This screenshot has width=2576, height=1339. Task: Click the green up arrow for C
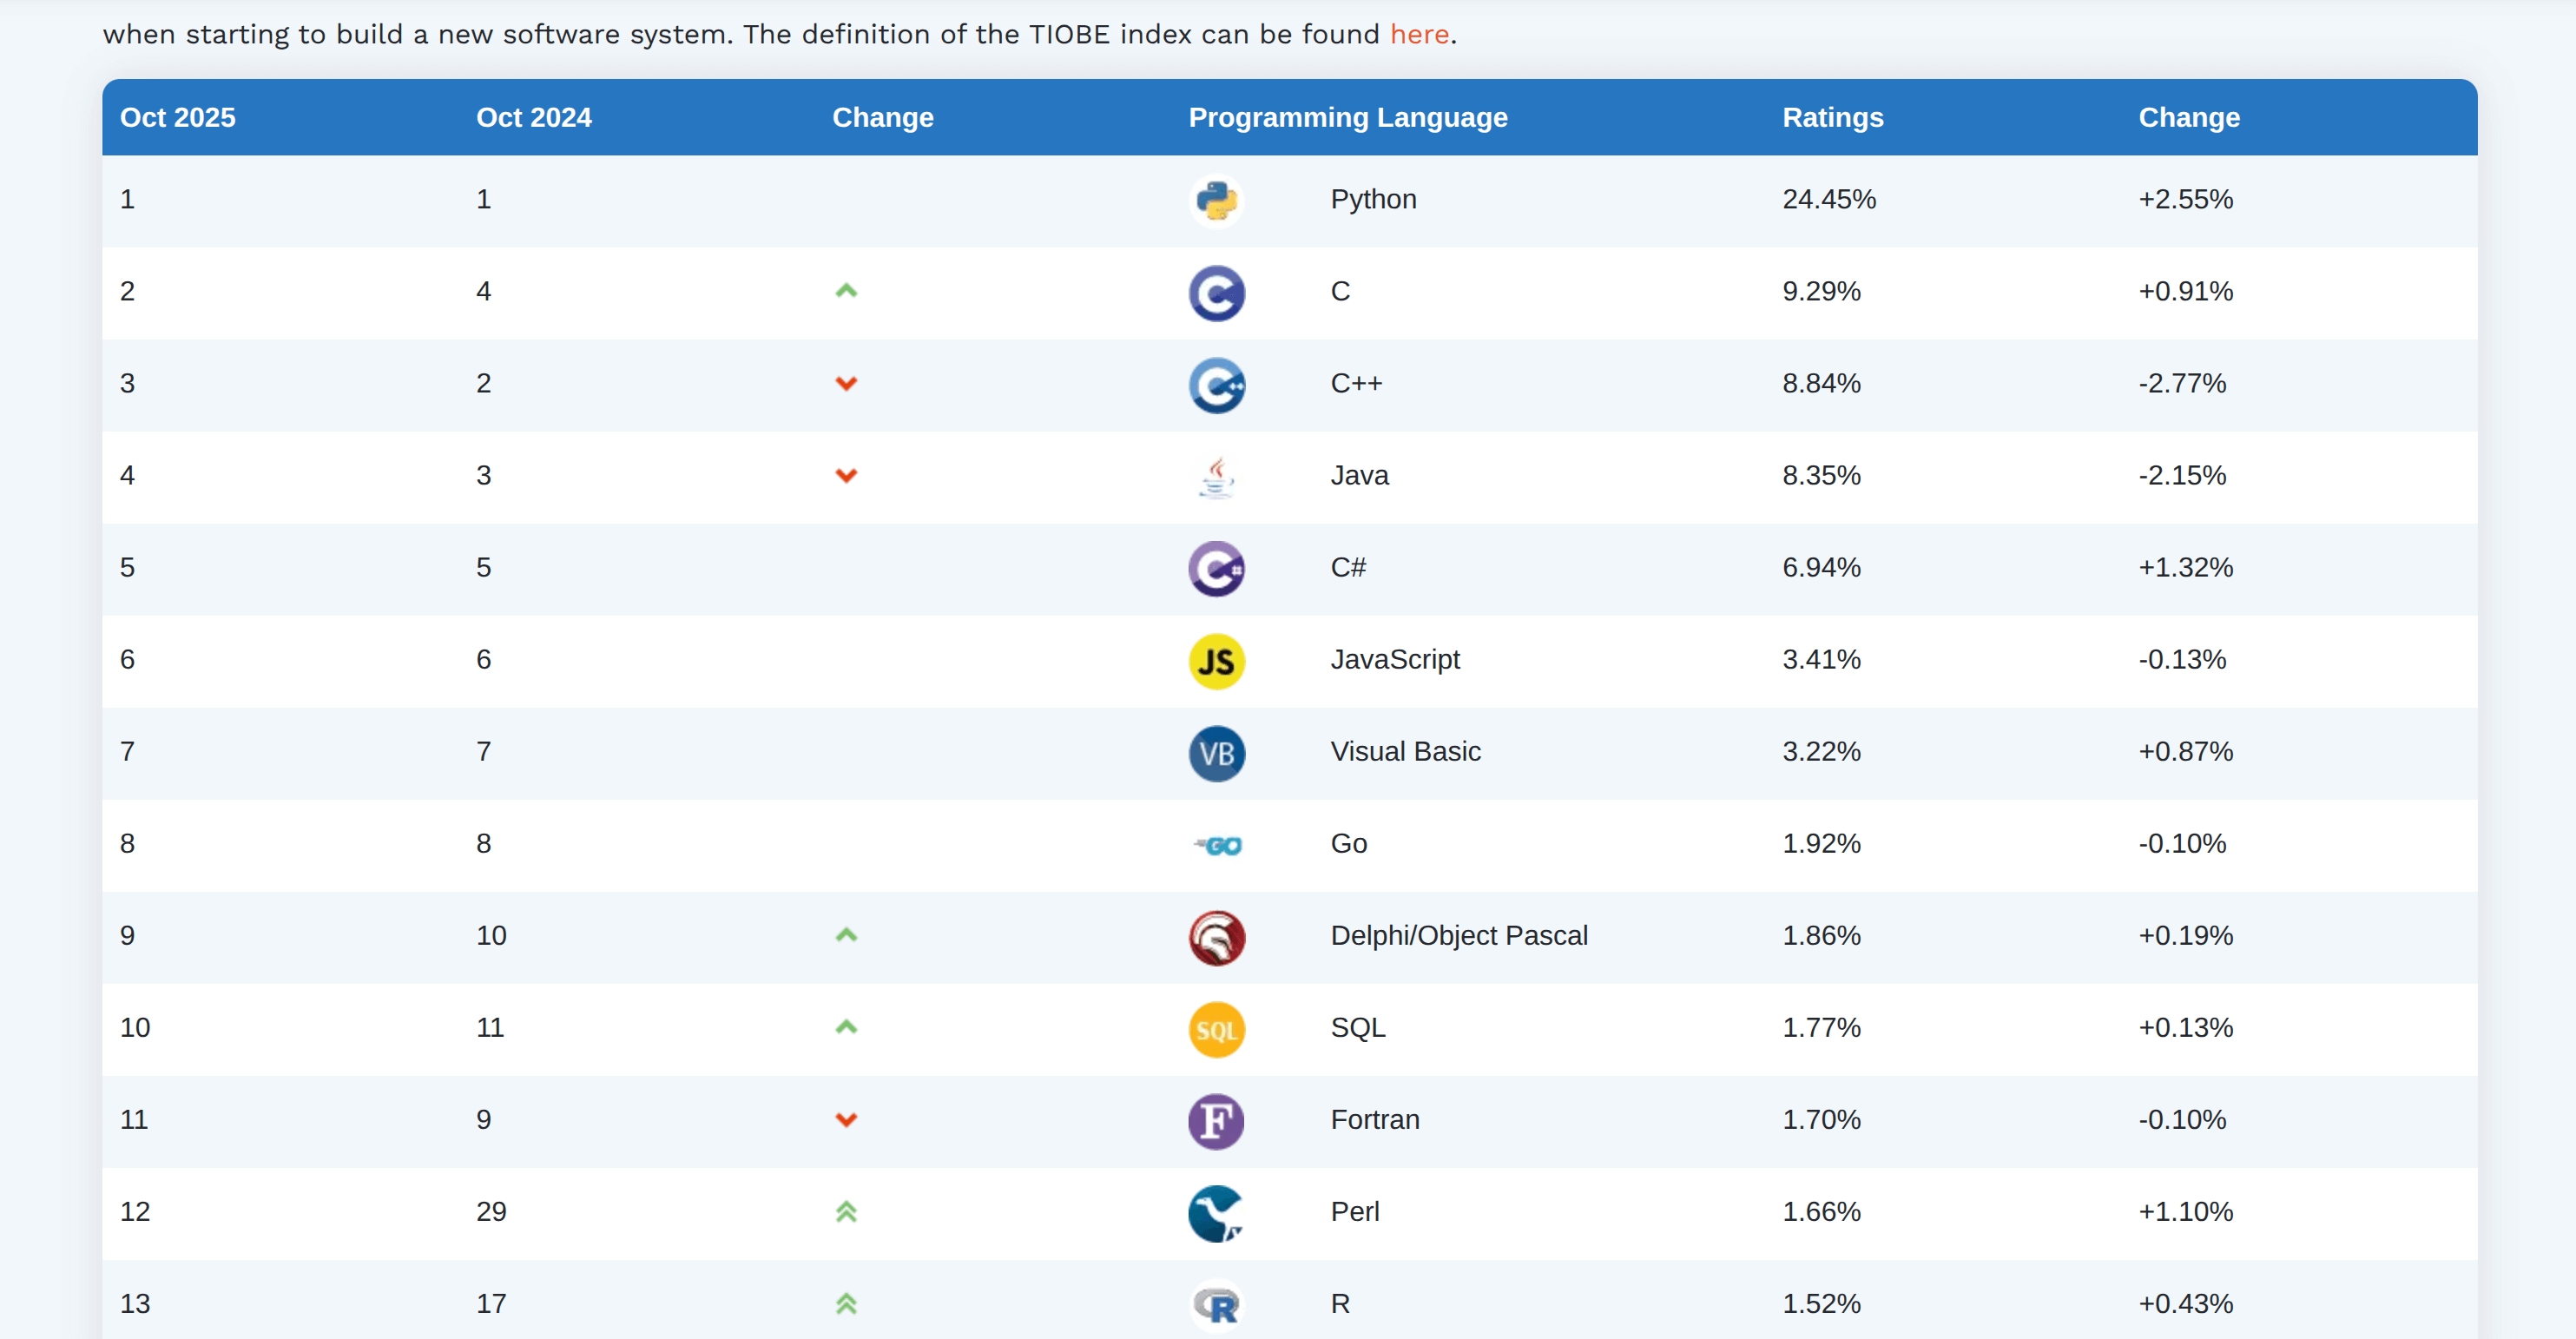846,291
